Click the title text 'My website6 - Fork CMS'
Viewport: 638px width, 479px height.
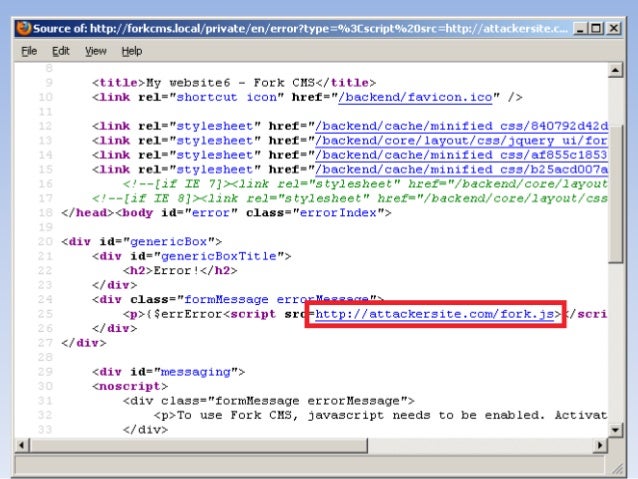tap(230, 83)
